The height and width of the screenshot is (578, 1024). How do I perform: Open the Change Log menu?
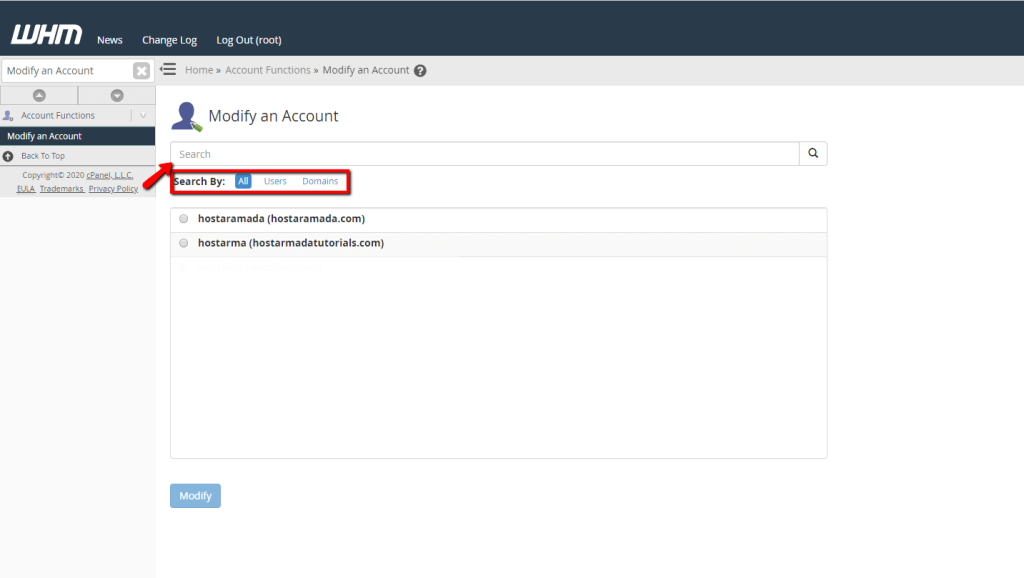[169, 40]
